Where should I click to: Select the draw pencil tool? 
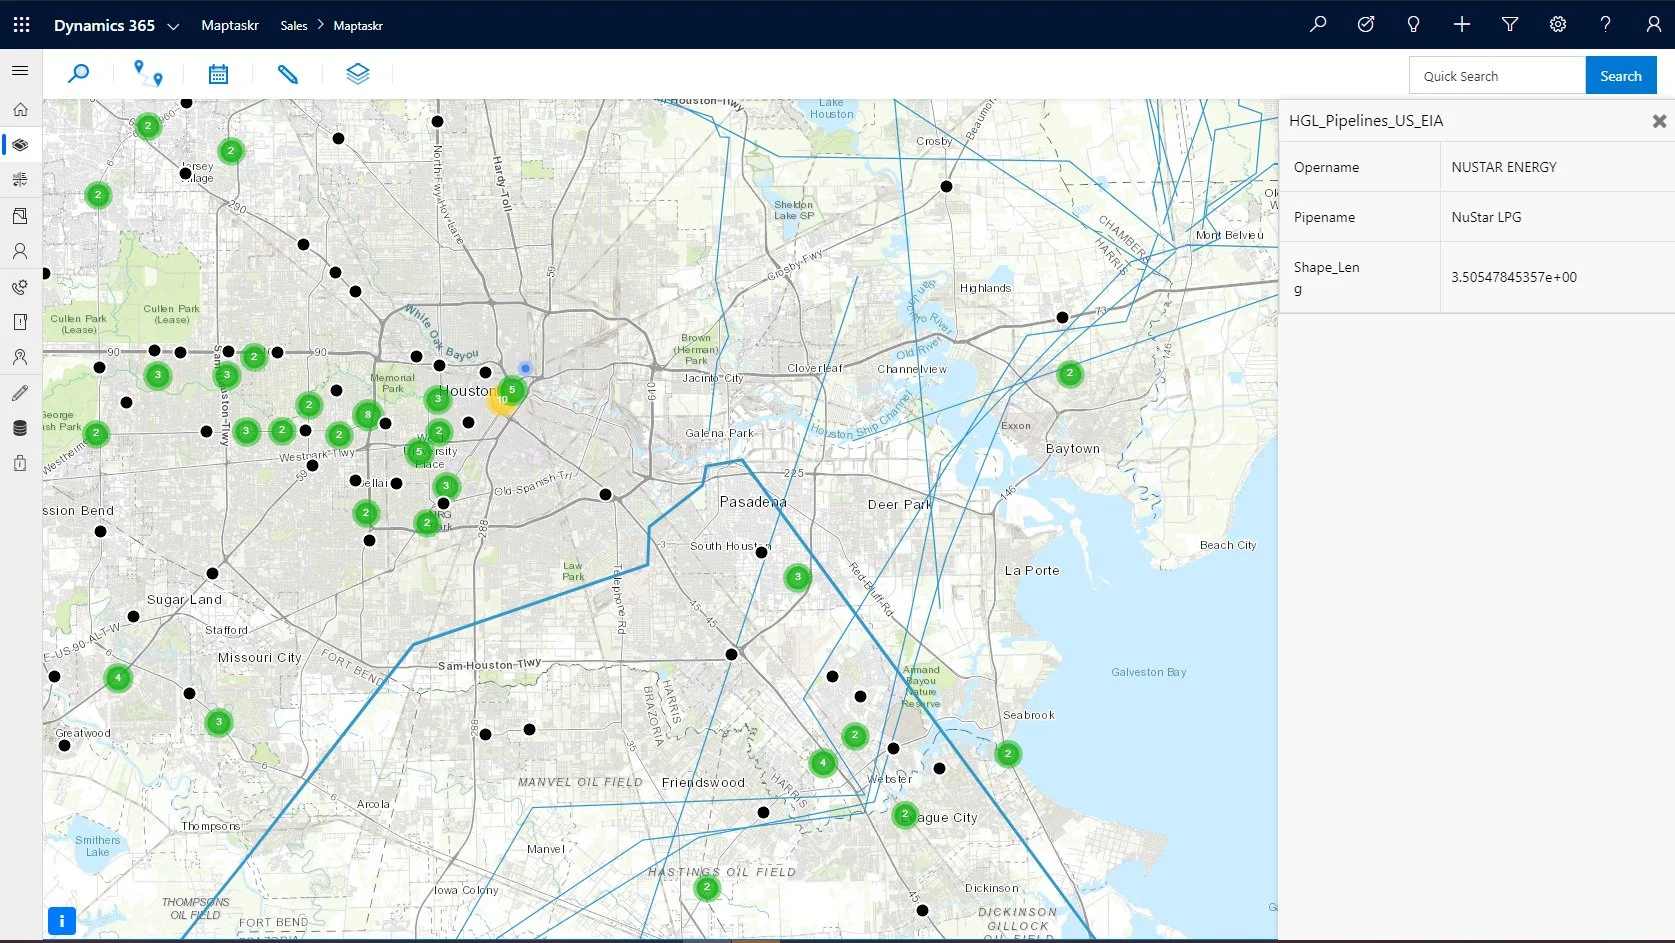pyautogui.click(x=288, y=74)
